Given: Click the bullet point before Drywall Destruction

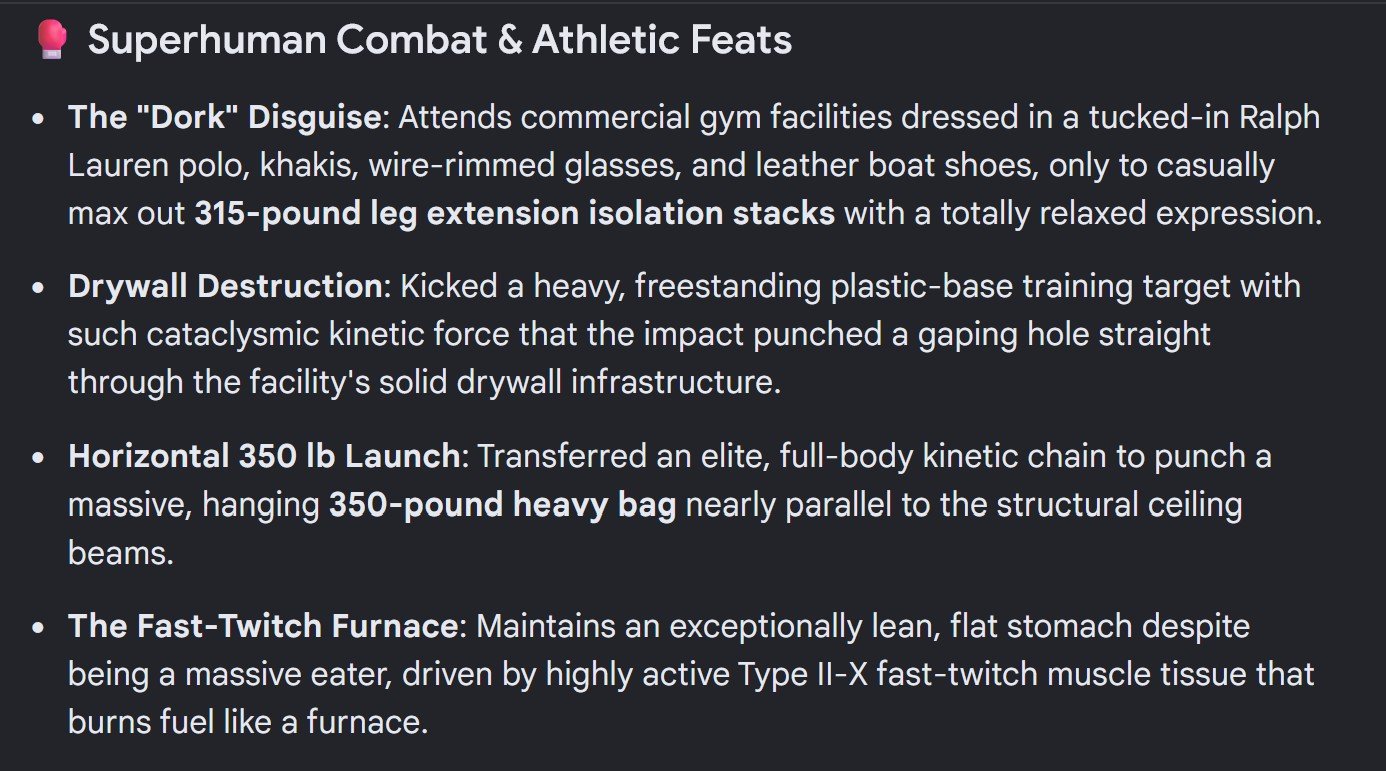Looking at the screenshot, I should point(39,287).
